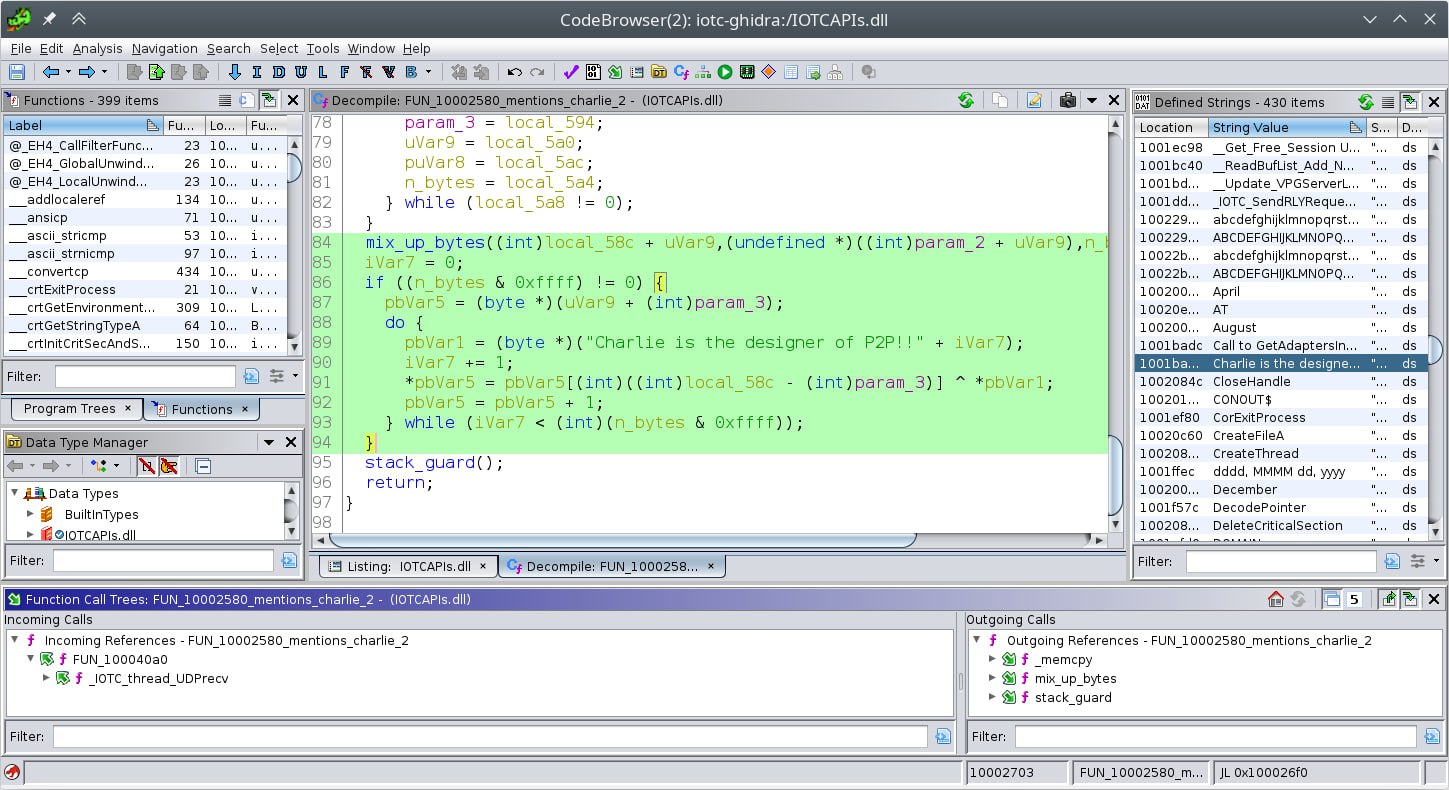Viewport: 1449px width, 790px height.
Task: Sort by the Location column header
Action: (1166, 127)
